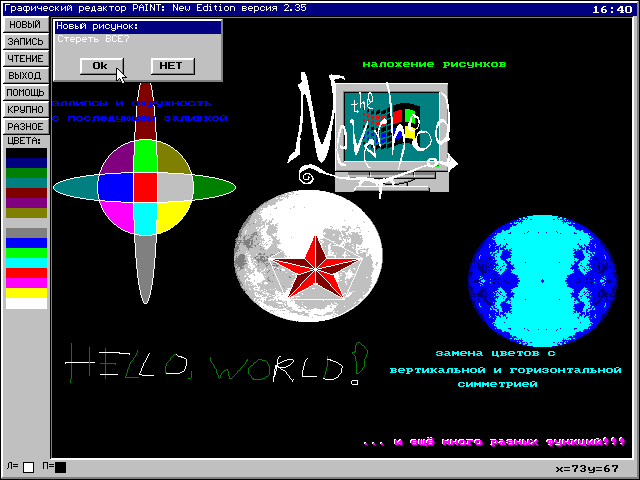The height and width of the screenshot is (480, 640).
Task: Pick the red color in the palette
Action: pos(26,273)
